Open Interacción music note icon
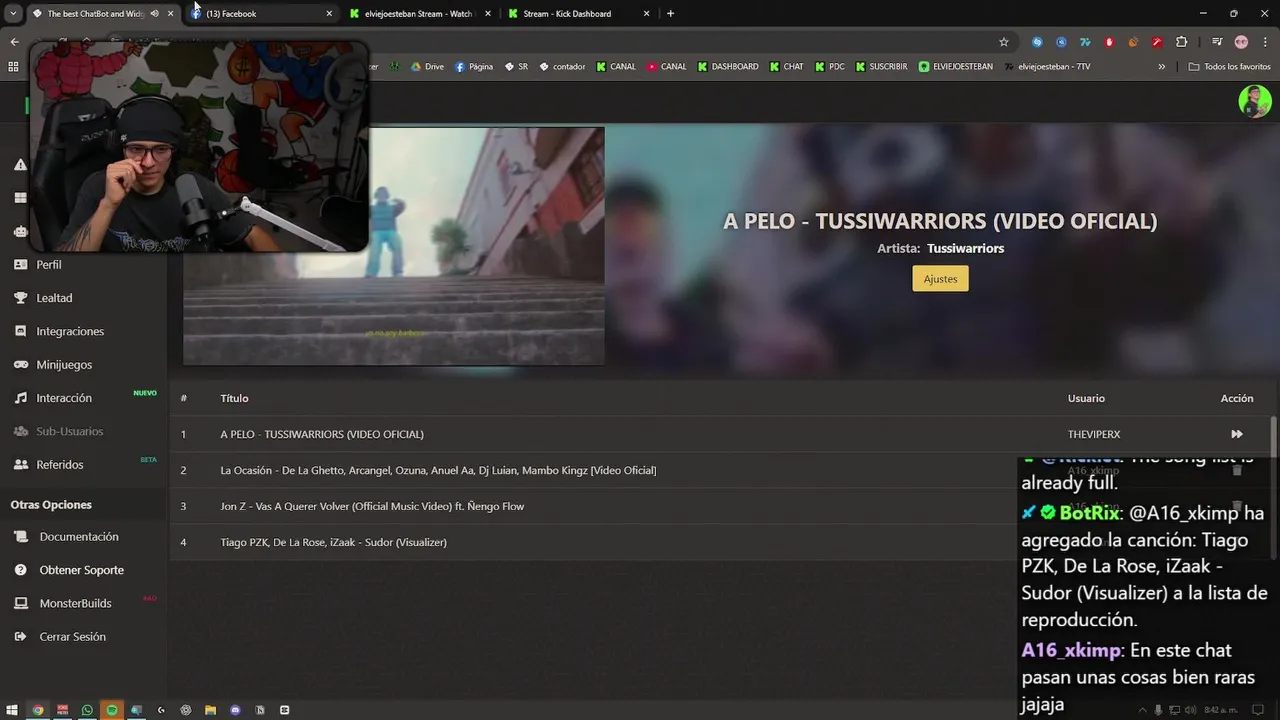1280x720 pixels. 20,398
